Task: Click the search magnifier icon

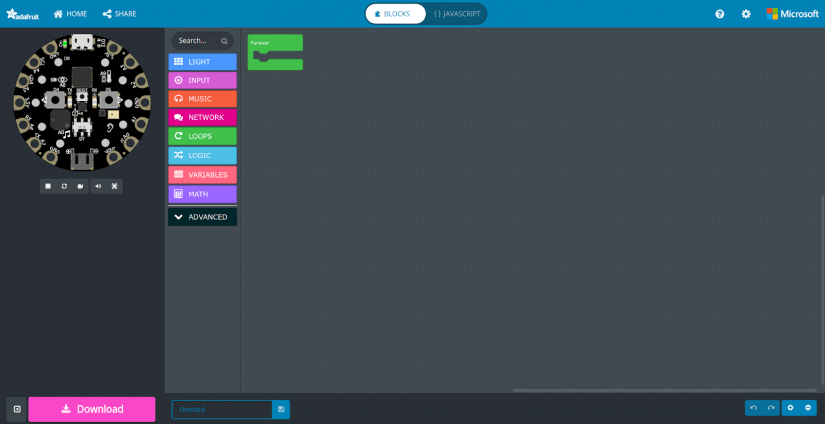Action: (224, 41)
